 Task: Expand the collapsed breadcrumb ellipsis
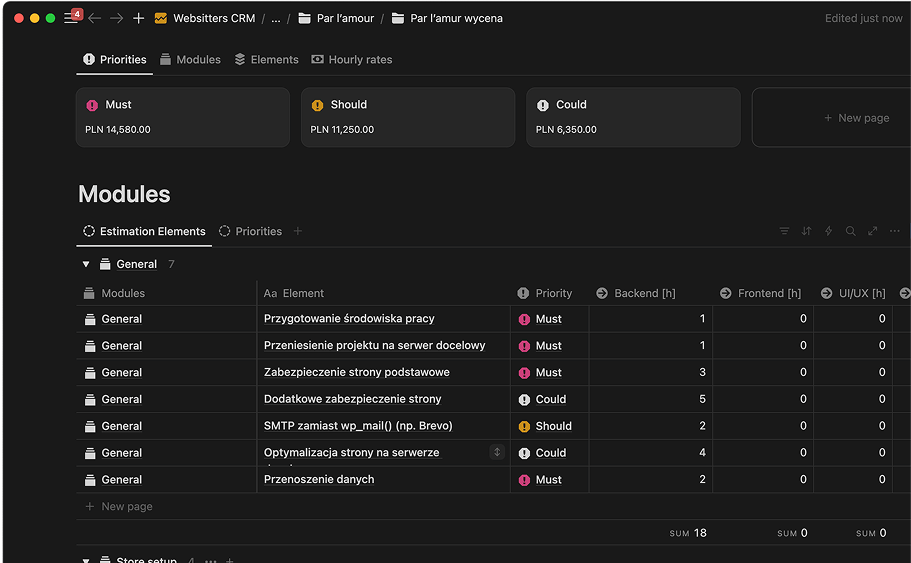(275, 19)
